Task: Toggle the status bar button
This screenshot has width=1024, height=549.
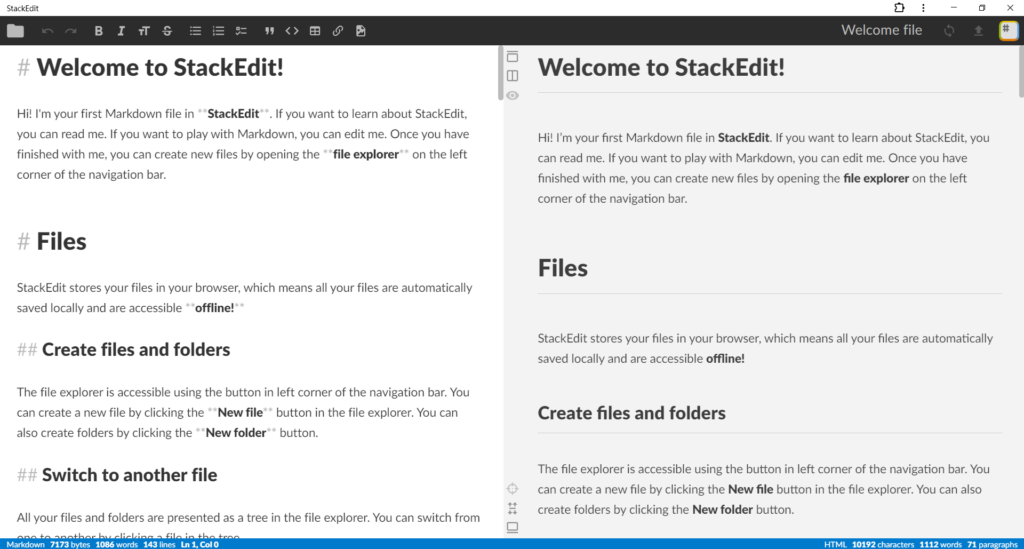Action: pos(513,527)
